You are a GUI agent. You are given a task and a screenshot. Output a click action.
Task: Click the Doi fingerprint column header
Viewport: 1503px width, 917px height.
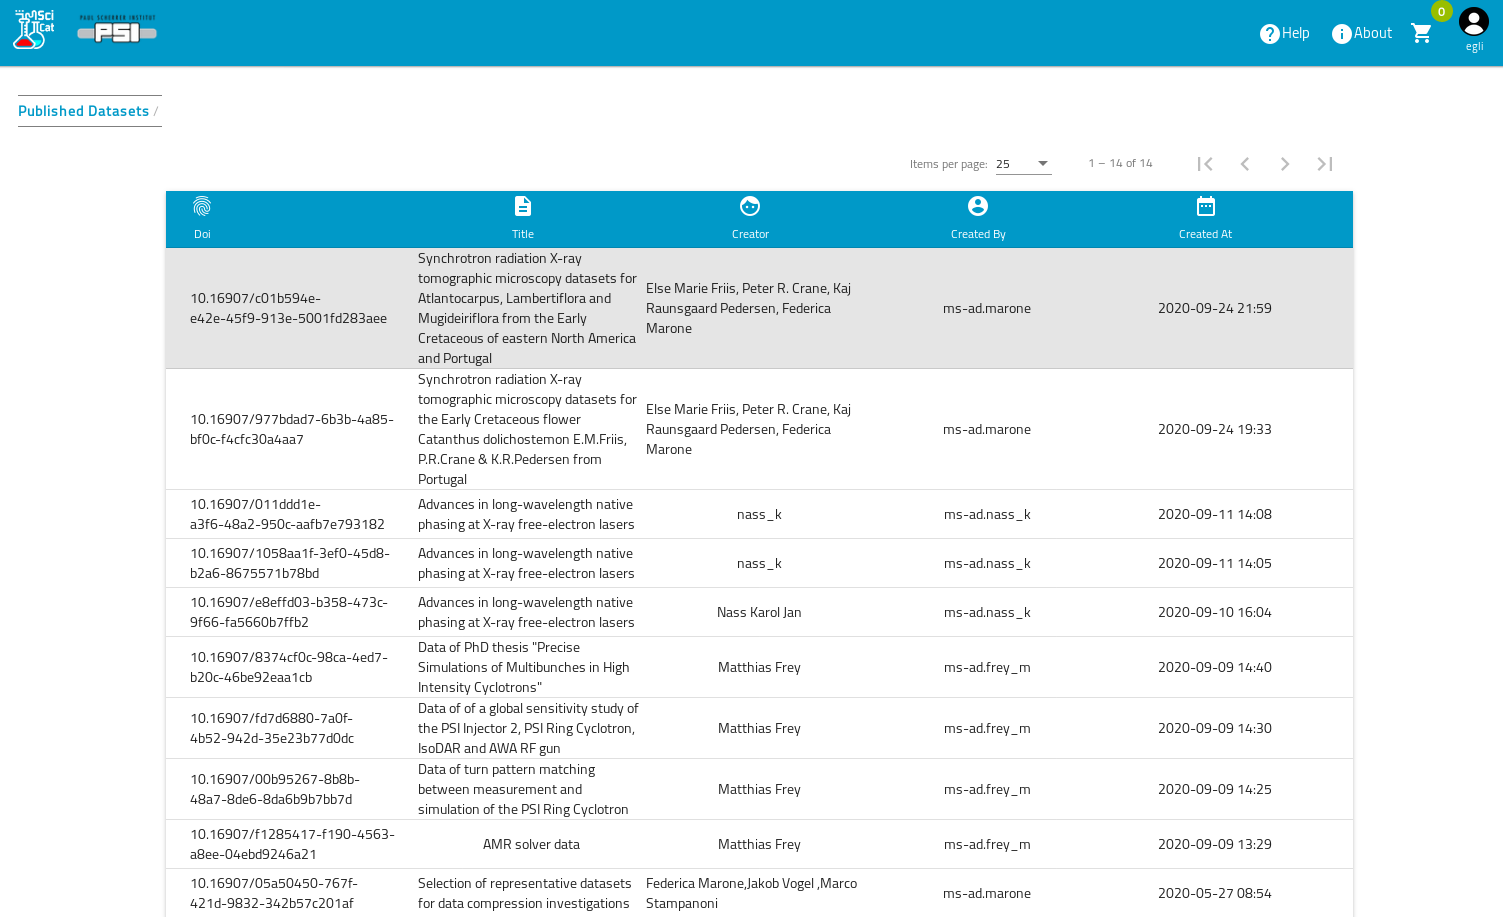(x=202, y=218)
